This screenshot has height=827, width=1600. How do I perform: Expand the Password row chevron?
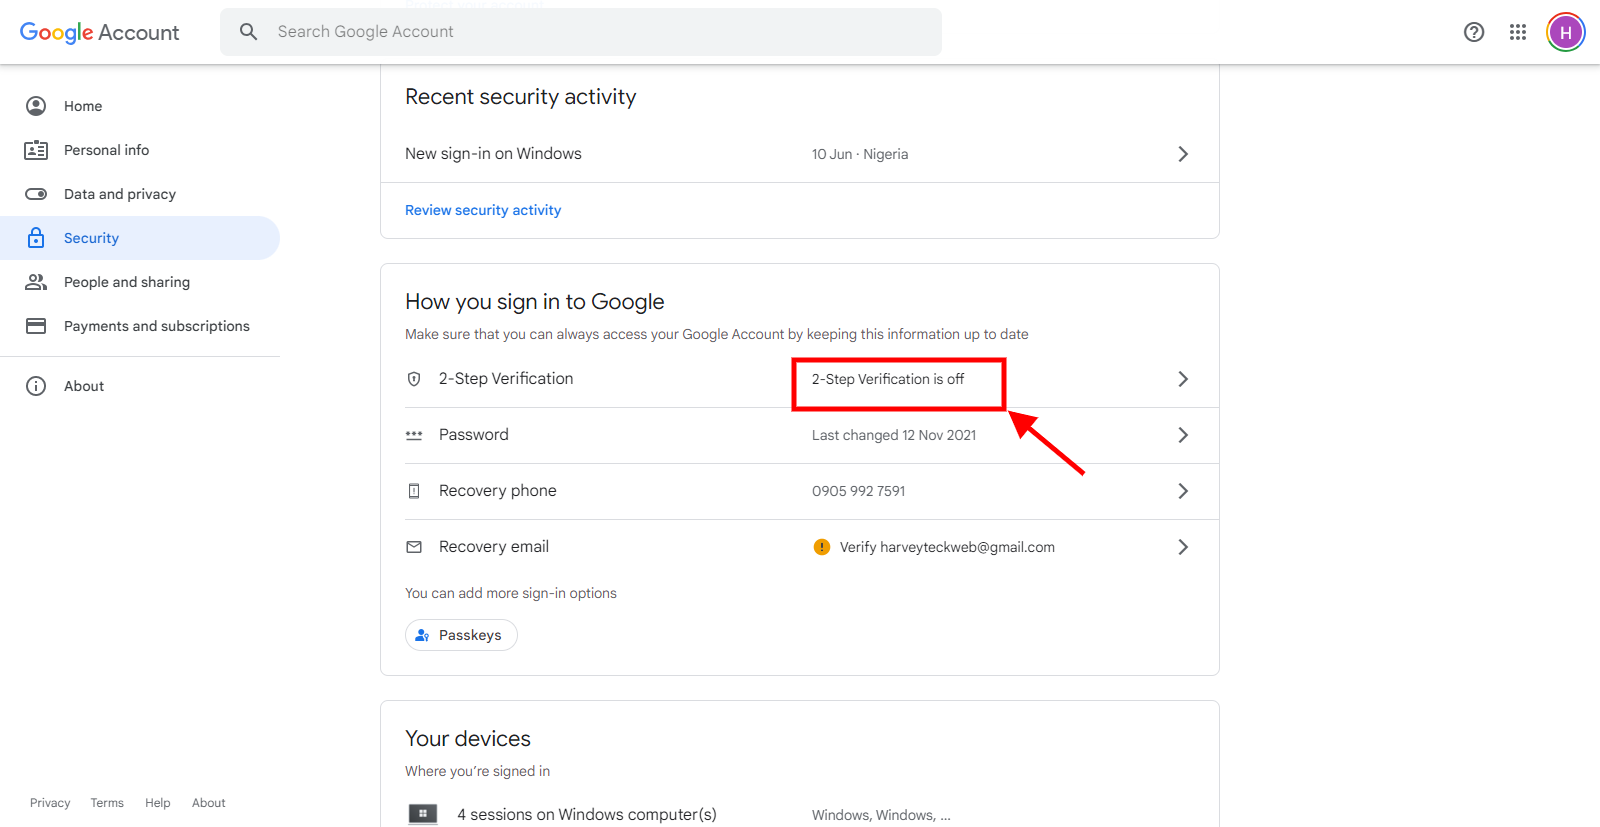pos(1183,435)
